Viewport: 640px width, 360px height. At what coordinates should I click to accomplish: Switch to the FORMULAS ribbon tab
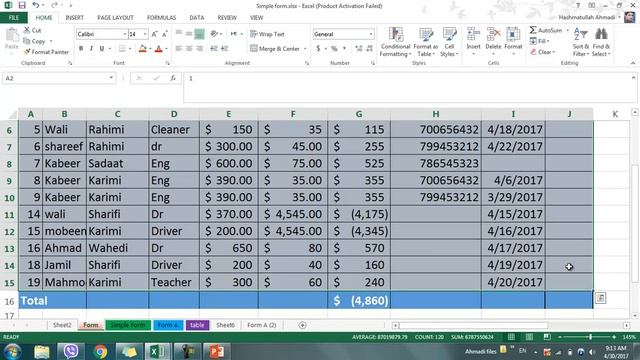click(161, 18)
